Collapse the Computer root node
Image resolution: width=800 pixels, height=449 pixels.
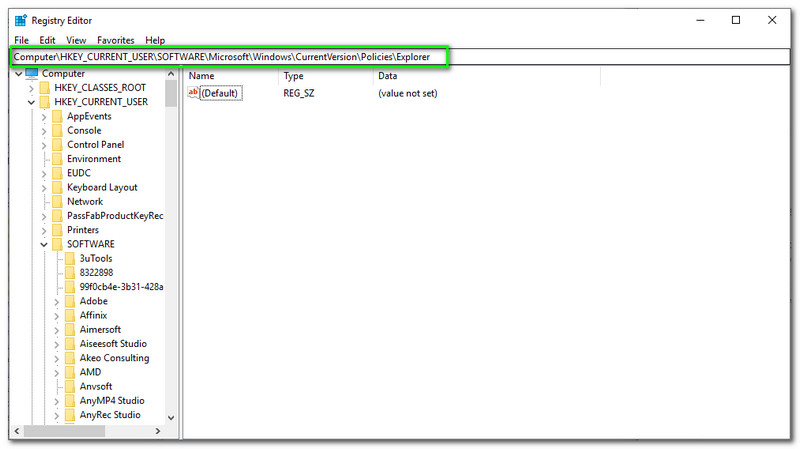click(x=19, y=74)
